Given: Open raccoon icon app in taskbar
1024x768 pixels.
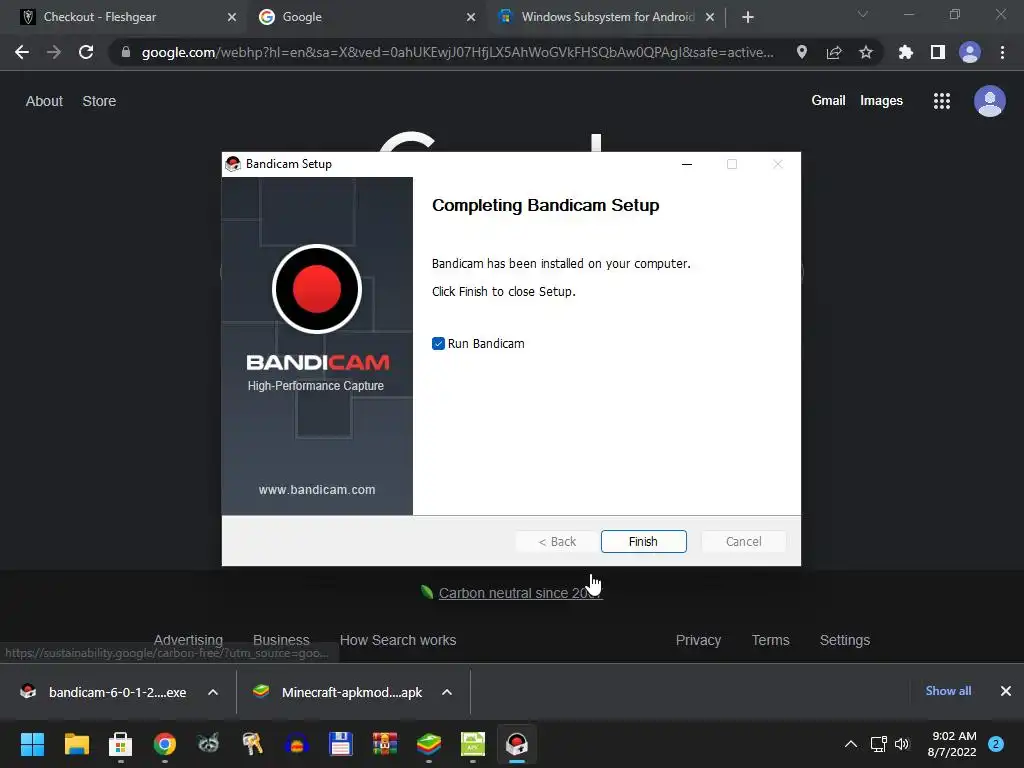Looking at the screenshot, I should tap(208, 744).
